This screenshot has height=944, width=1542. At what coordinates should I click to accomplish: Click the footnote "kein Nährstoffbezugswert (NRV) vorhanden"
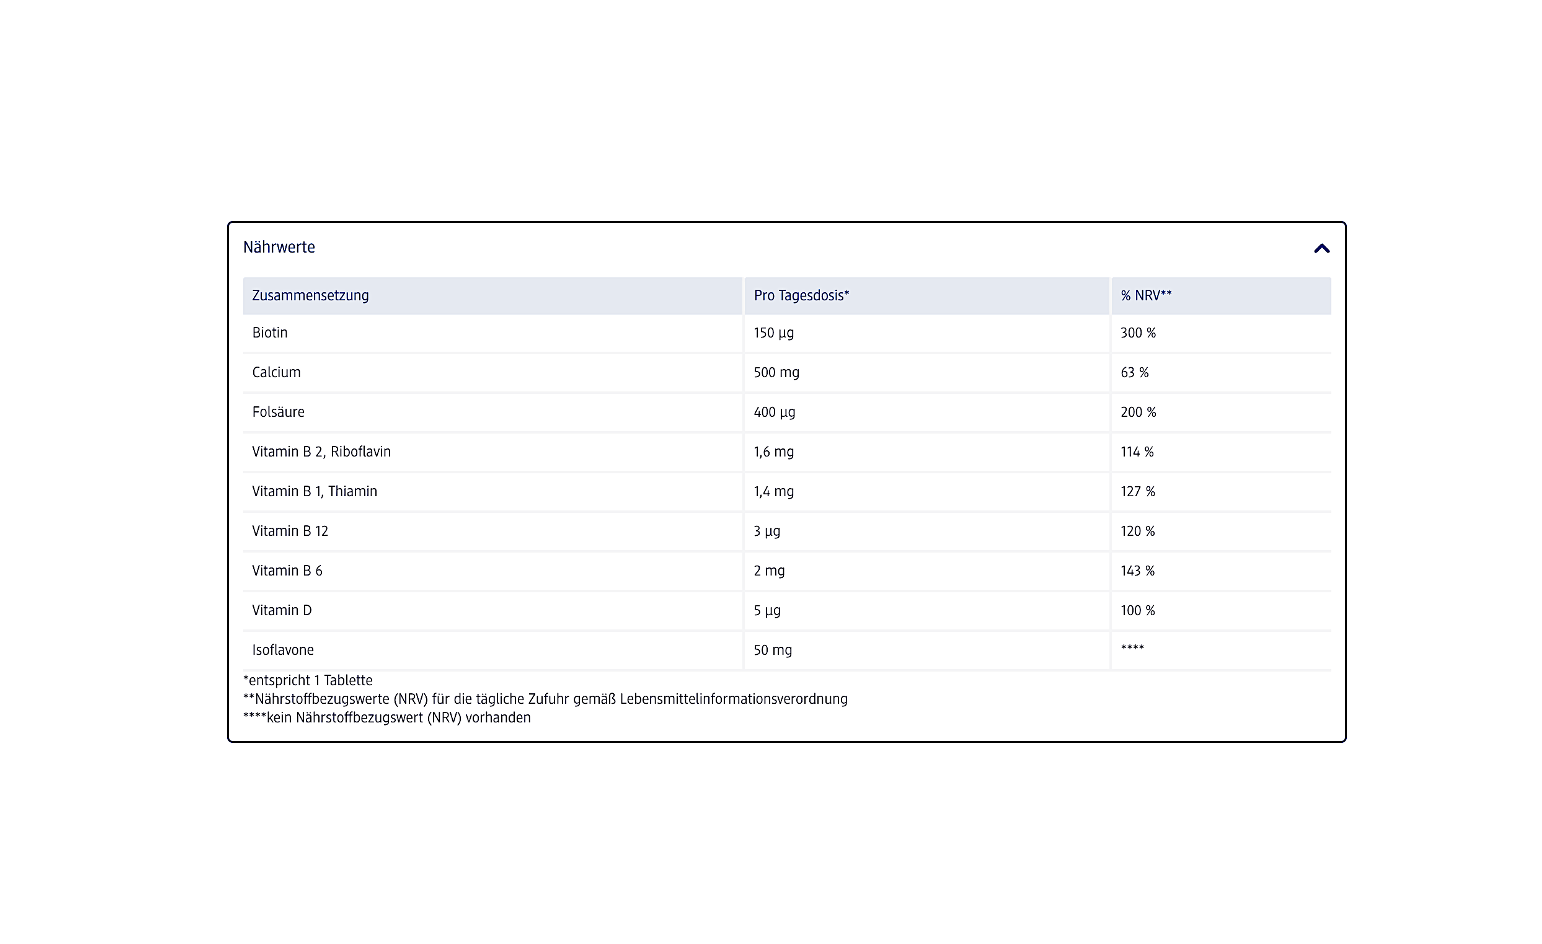(x=387, y=718)
